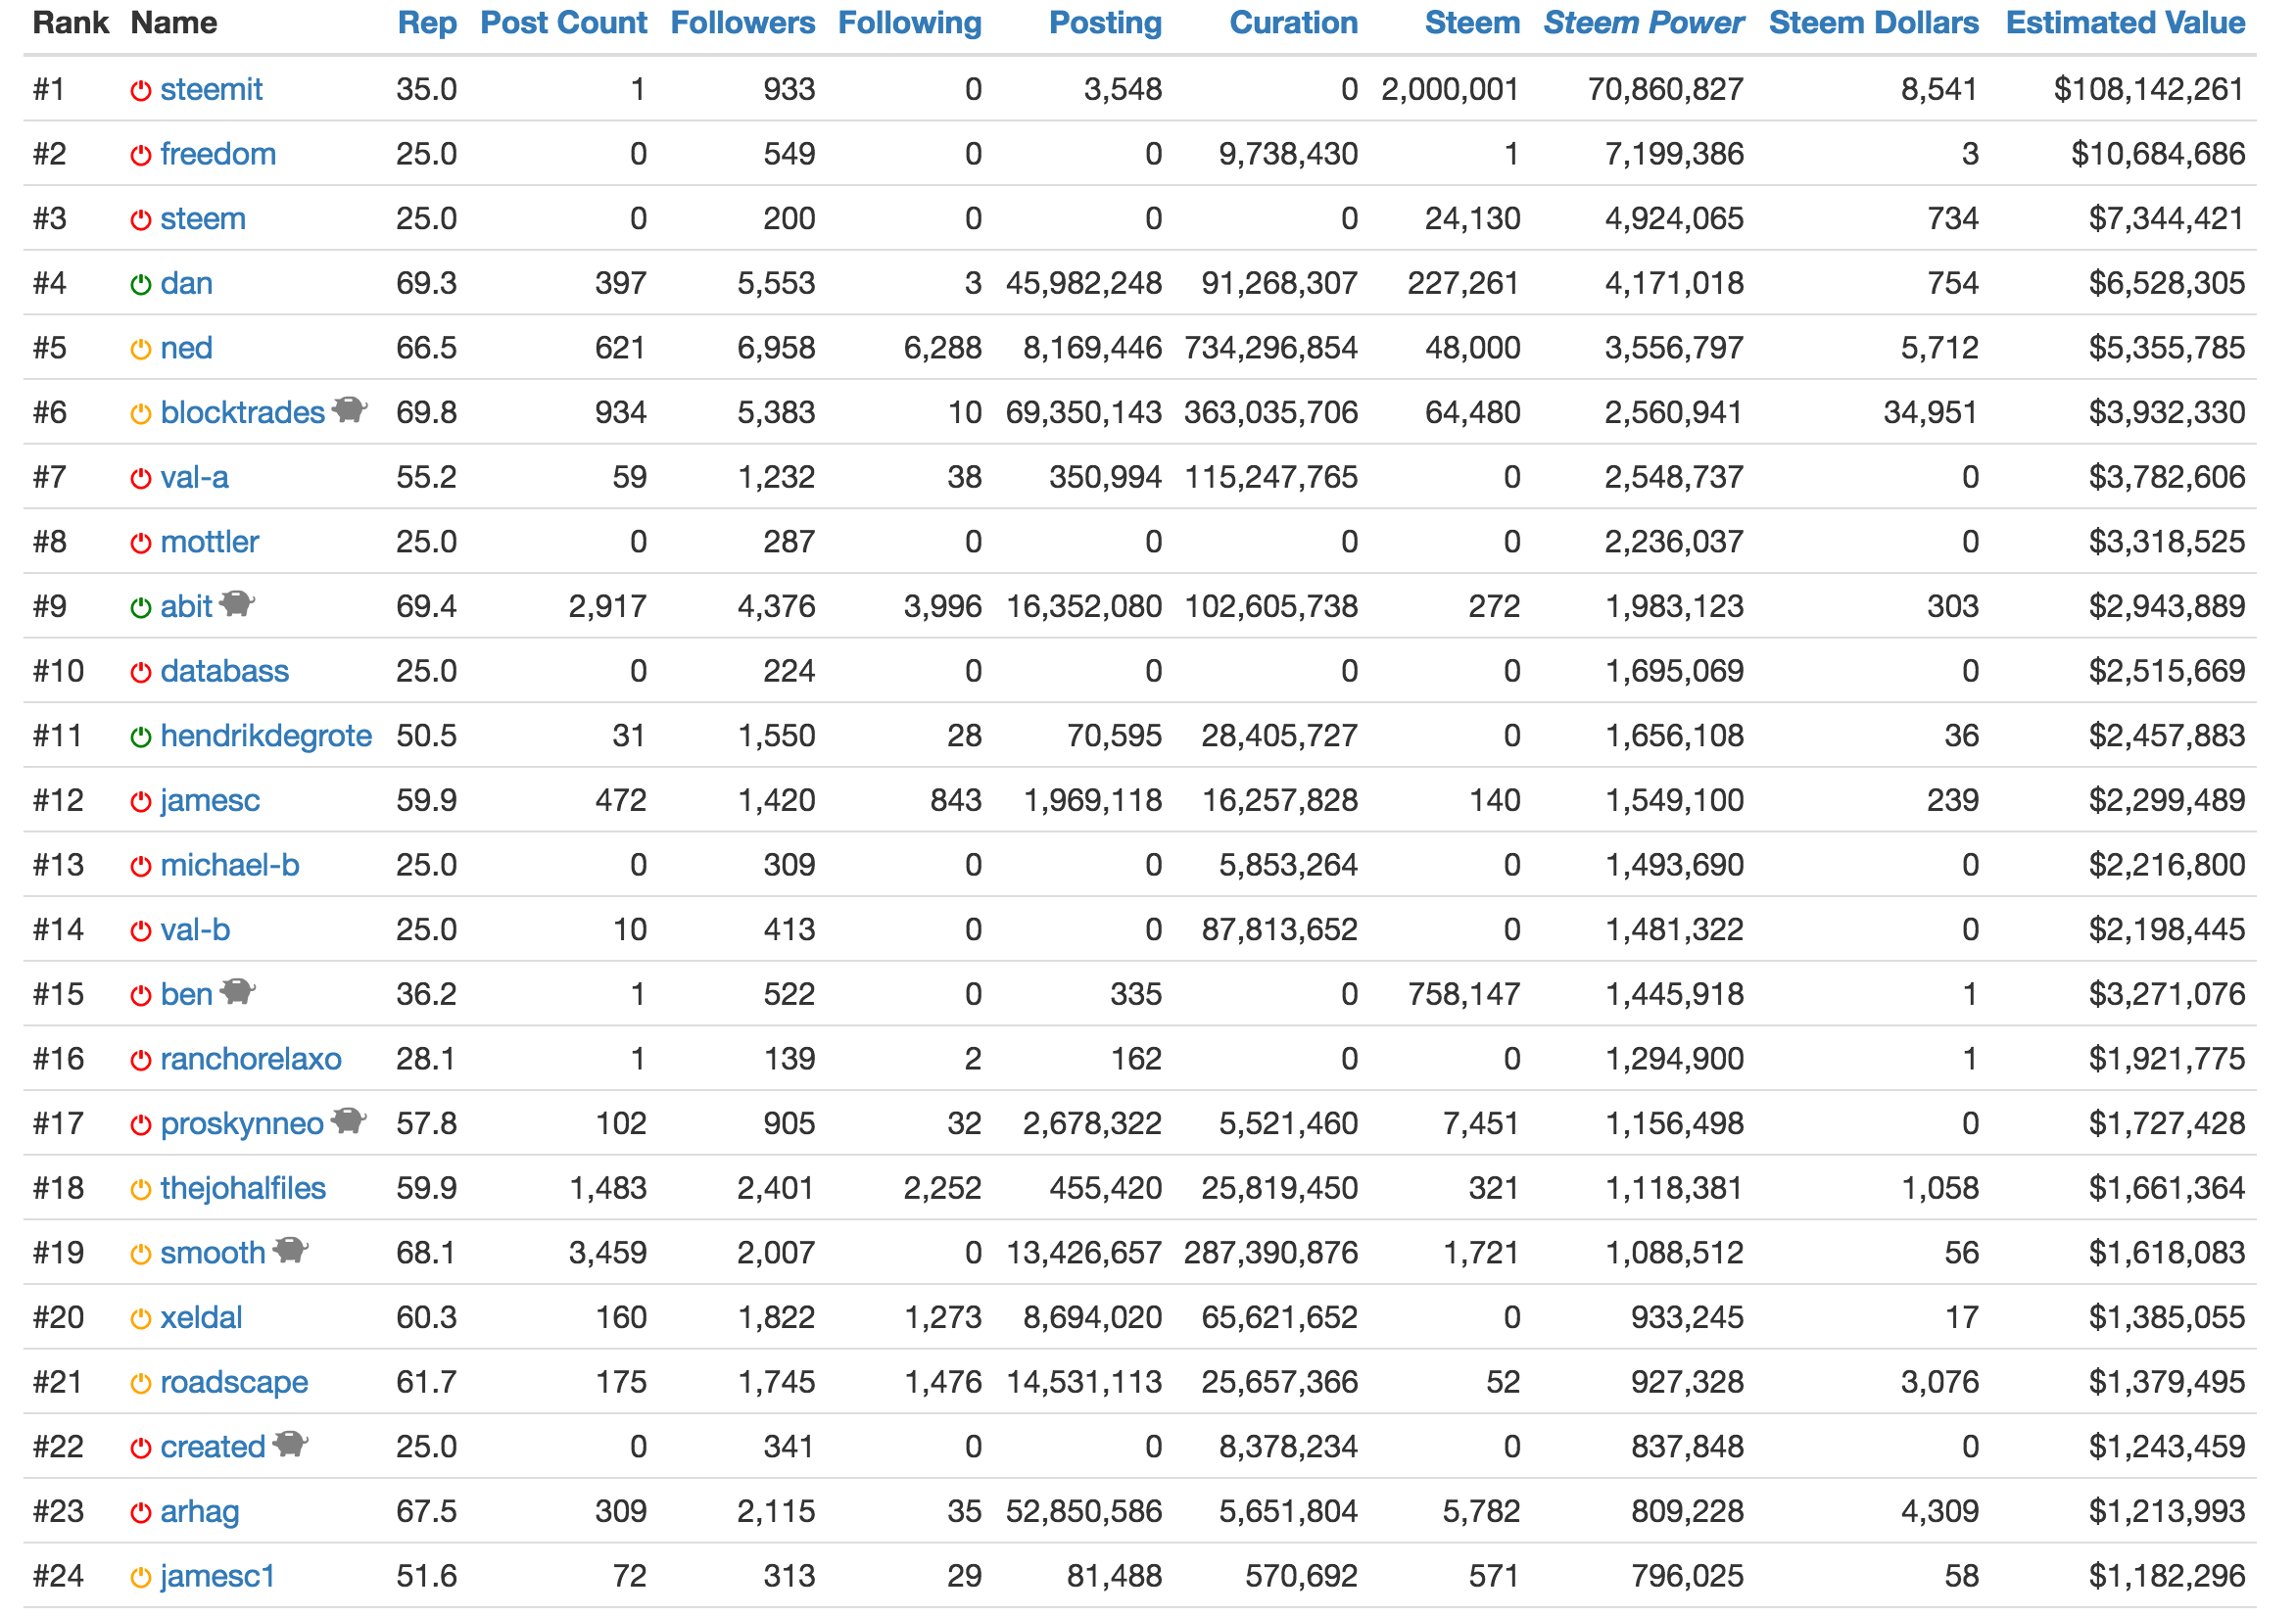Click the orange power icon next to jamesc1
Screen dimensions: 2296x1616
(x=141, y=1578)
